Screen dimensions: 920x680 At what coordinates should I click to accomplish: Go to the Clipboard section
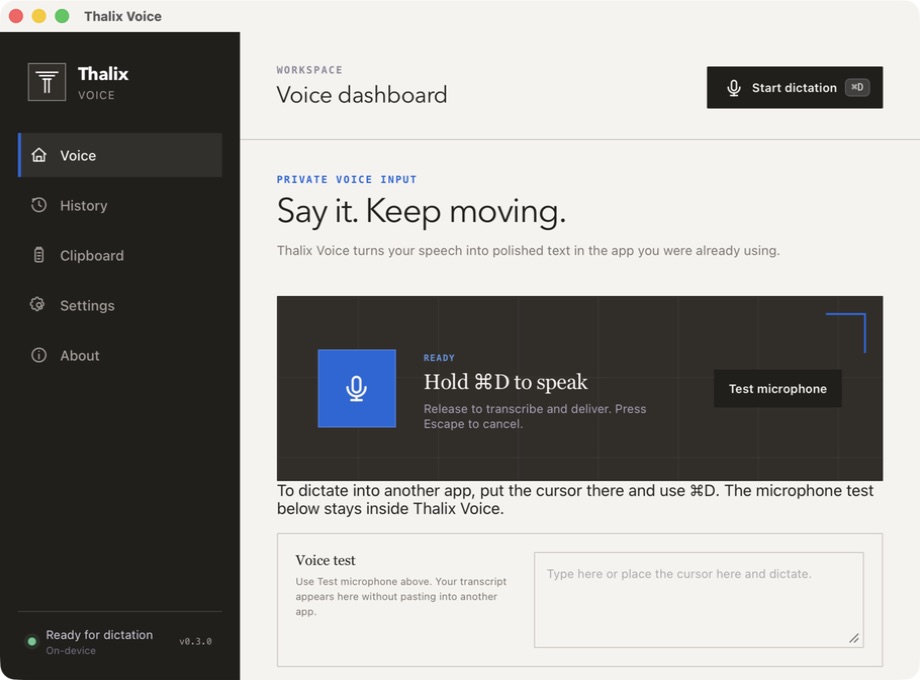coord(120,255)
